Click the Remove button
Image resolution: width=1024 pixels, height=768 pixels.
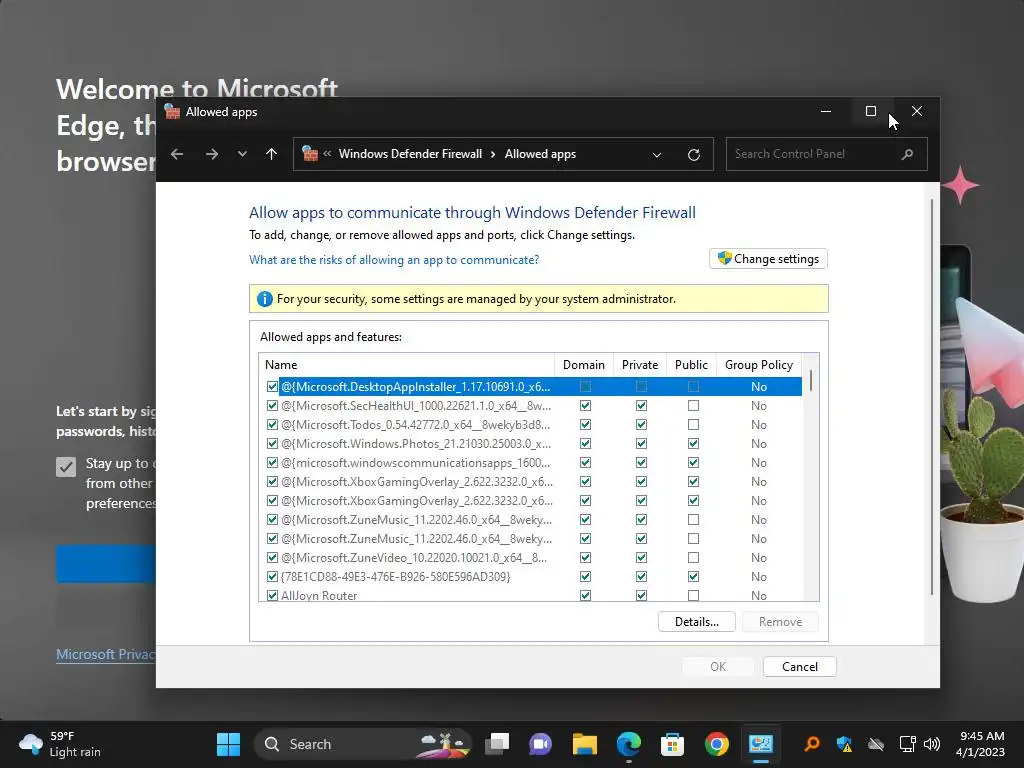(x=780, y=622)
